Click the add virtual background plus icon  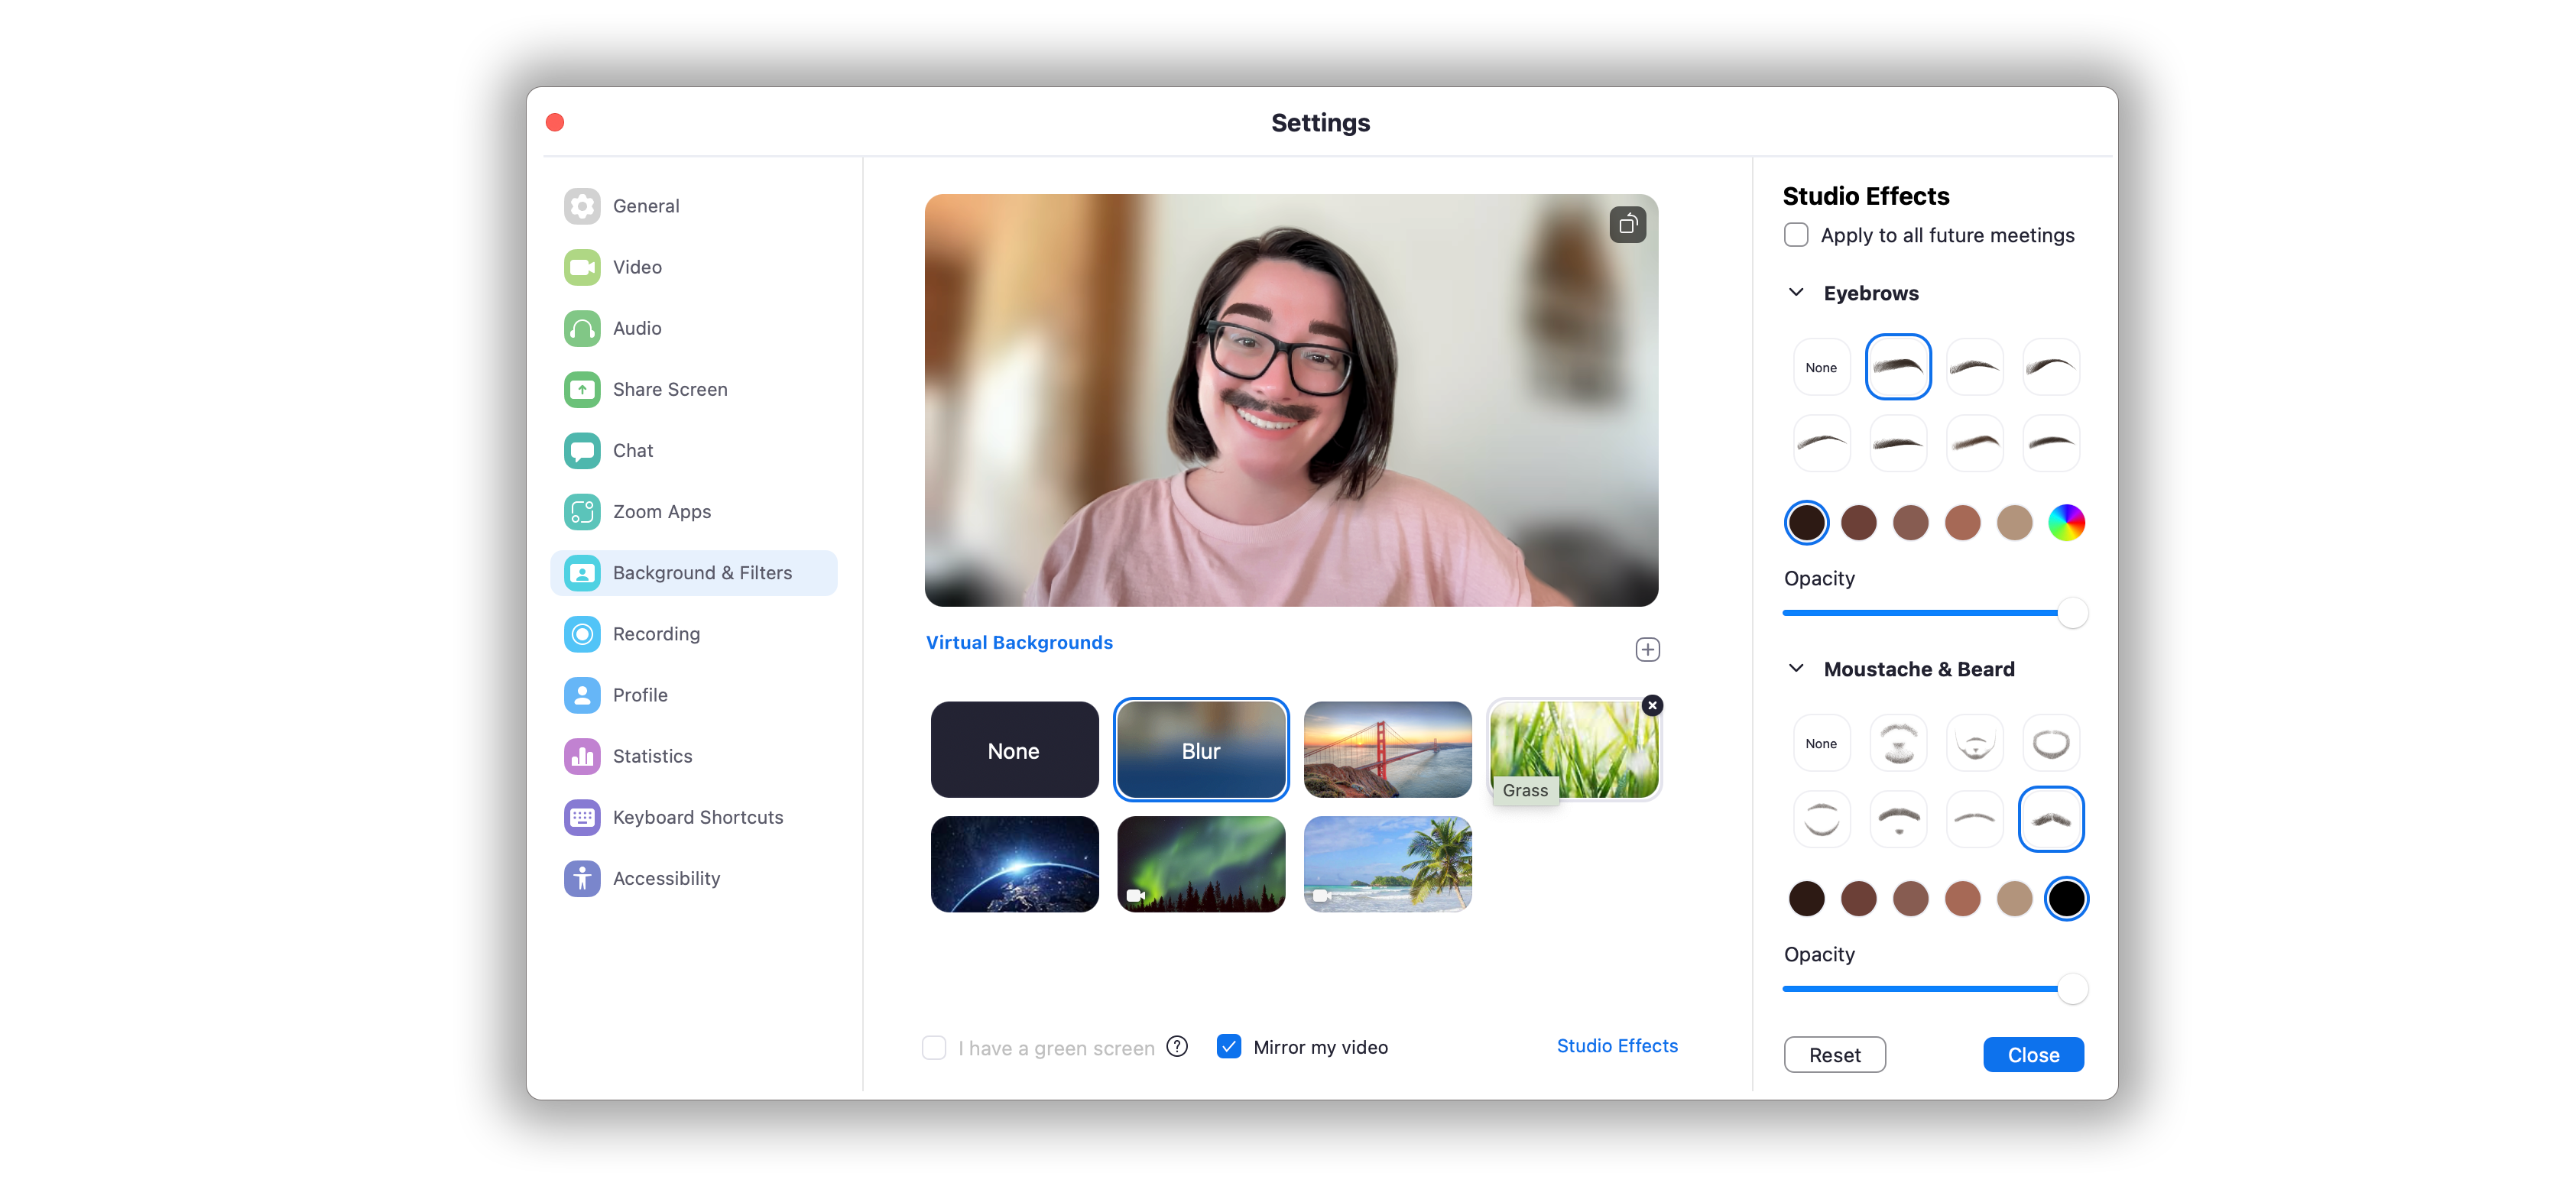pyautogui.click(x=1647, y=649)
